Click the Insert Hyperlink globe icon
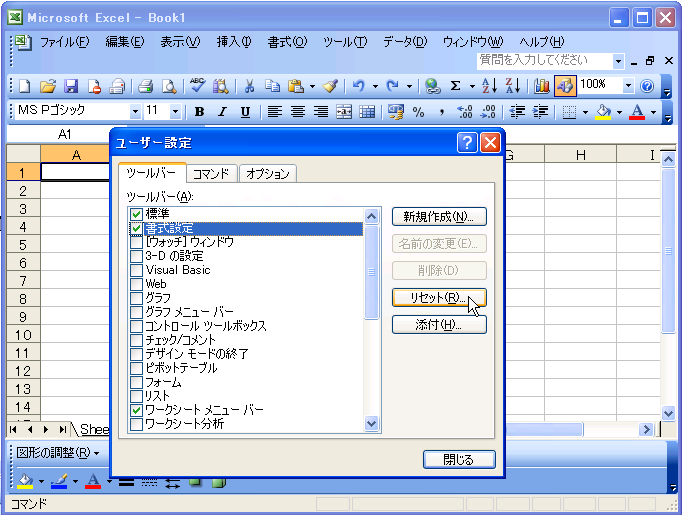 click(x=432, y=86)
